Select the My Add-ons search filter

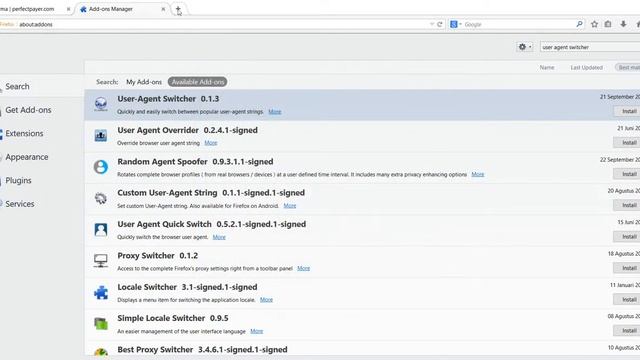[x=144, y=82]
